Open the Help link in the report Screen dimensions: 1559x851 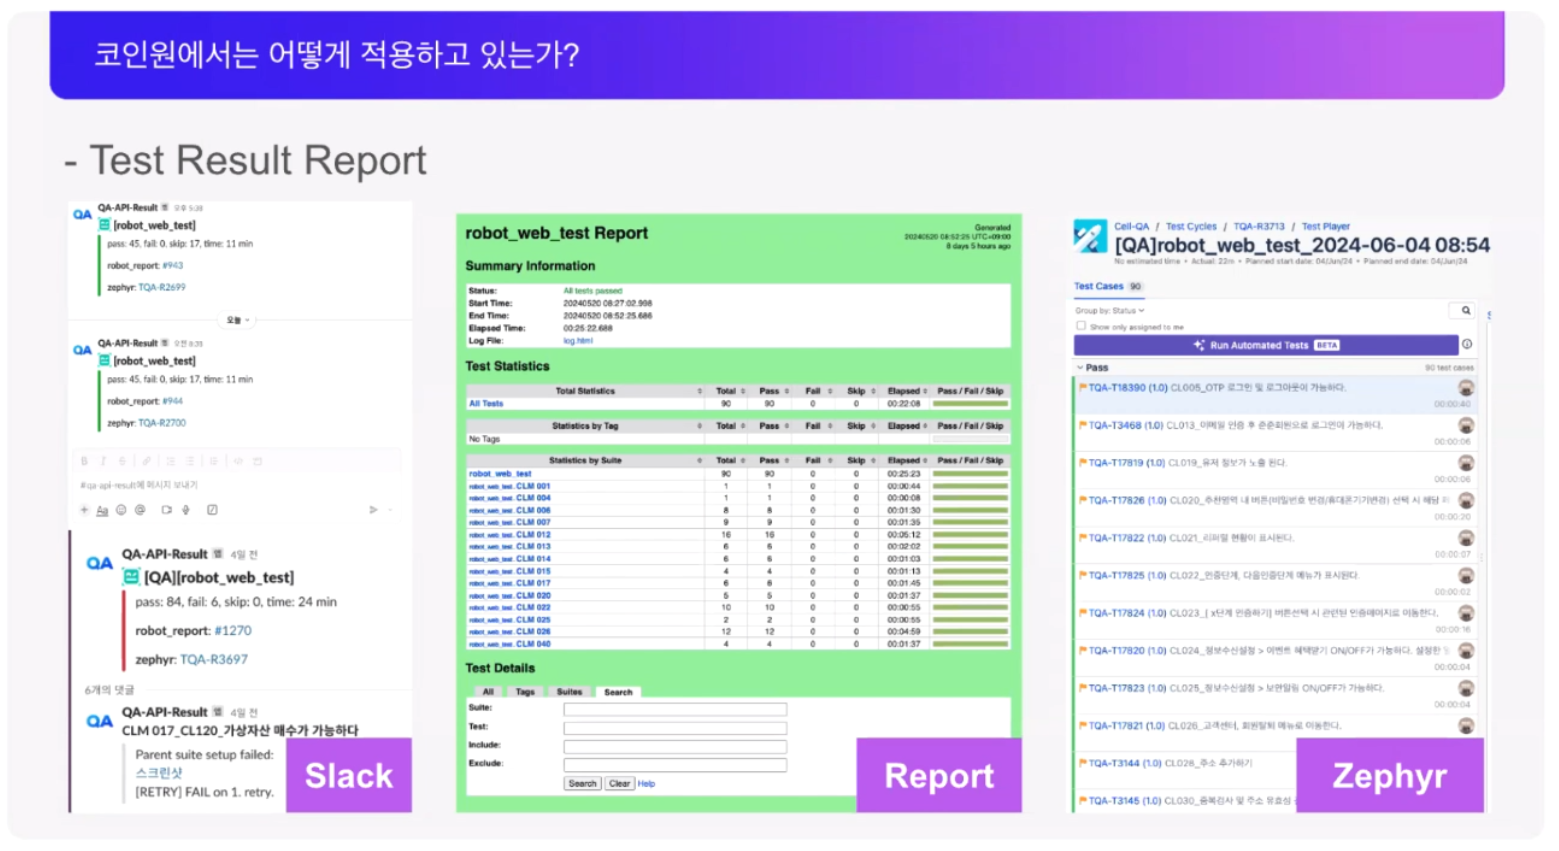646,784
